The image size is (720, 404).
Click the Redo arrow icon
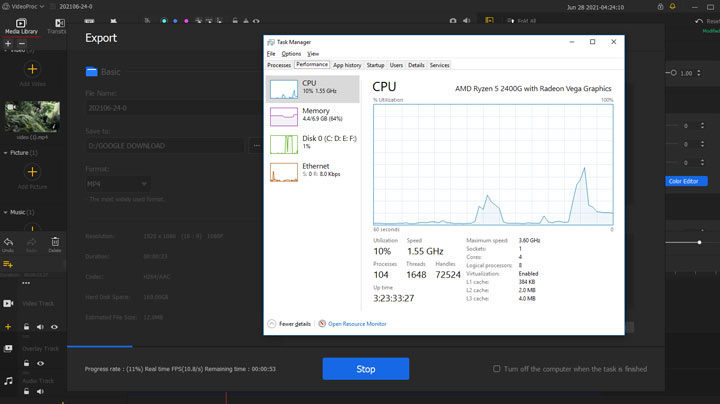coord(31,242)
